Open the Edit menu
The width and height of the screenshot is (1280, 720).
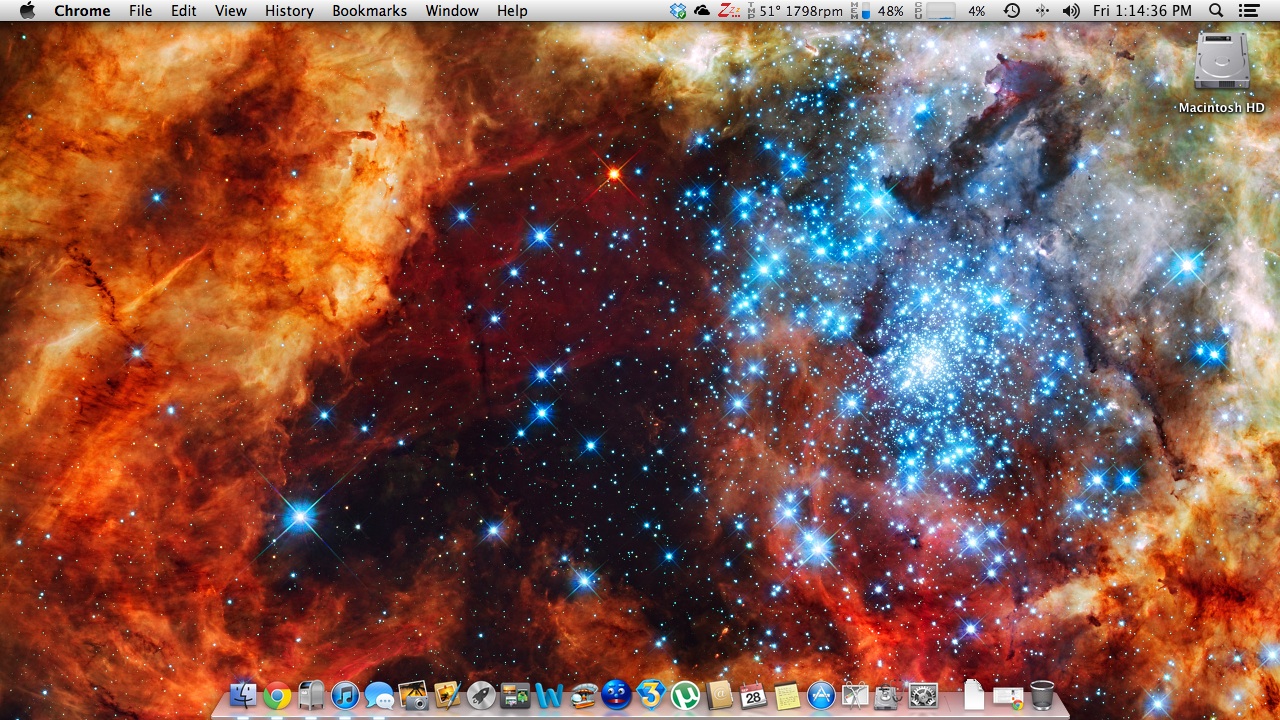183,11
